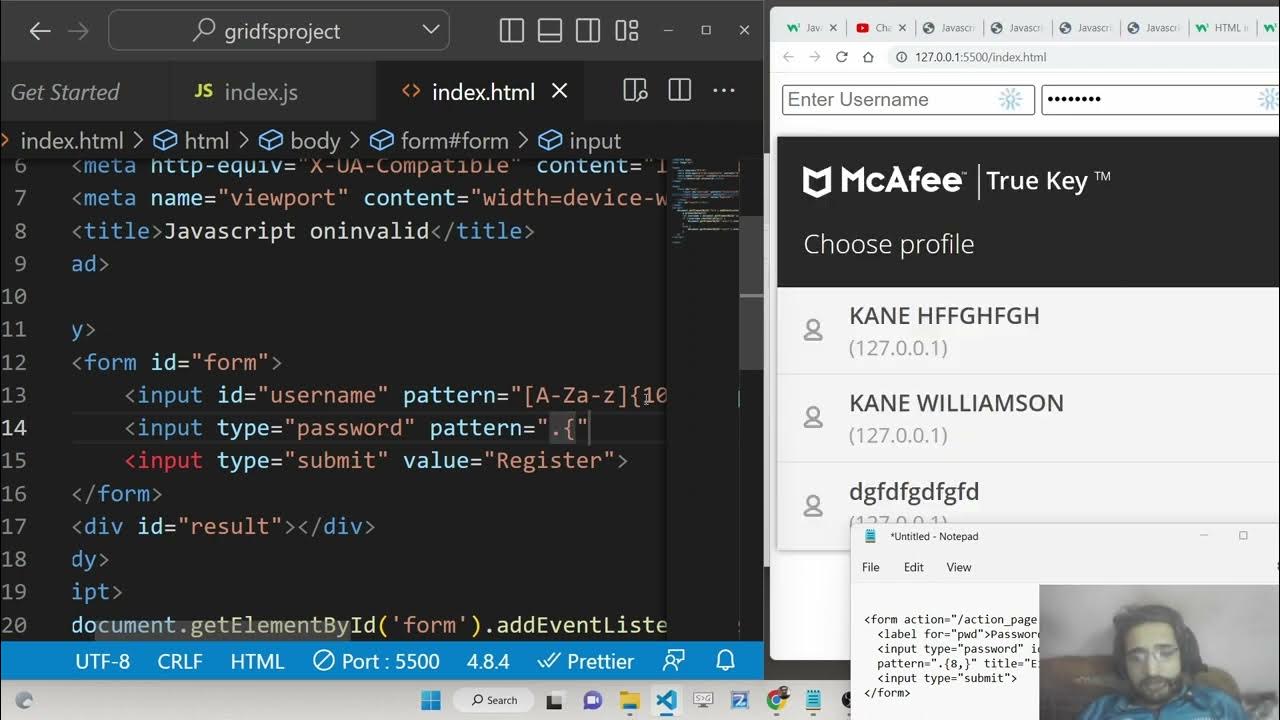Click the Port : 5500 Live Server button
1280x720 pixels.
(x=376, y=661)
